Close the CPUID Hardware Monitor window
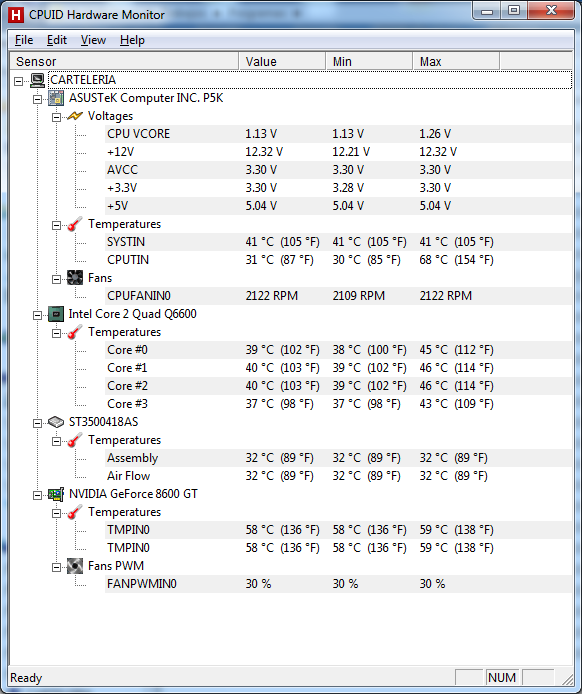The height and width of the screenshot is (694, 582). [551, 11]
